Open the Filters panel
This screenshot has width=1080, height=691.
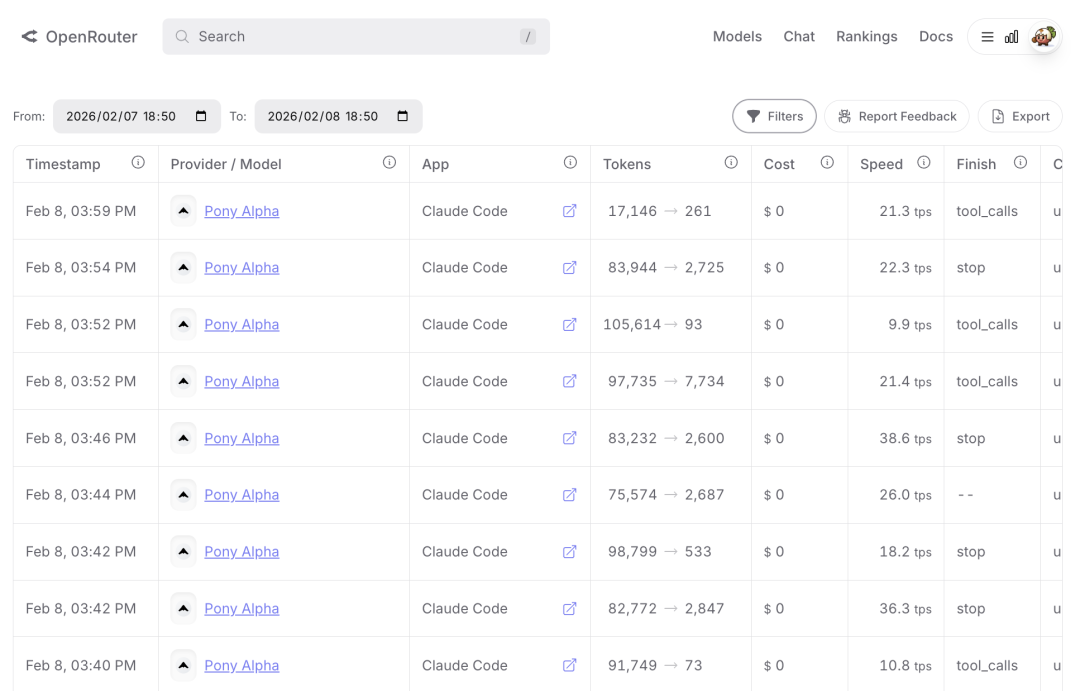pyautogui.click(x=774, y=116)
